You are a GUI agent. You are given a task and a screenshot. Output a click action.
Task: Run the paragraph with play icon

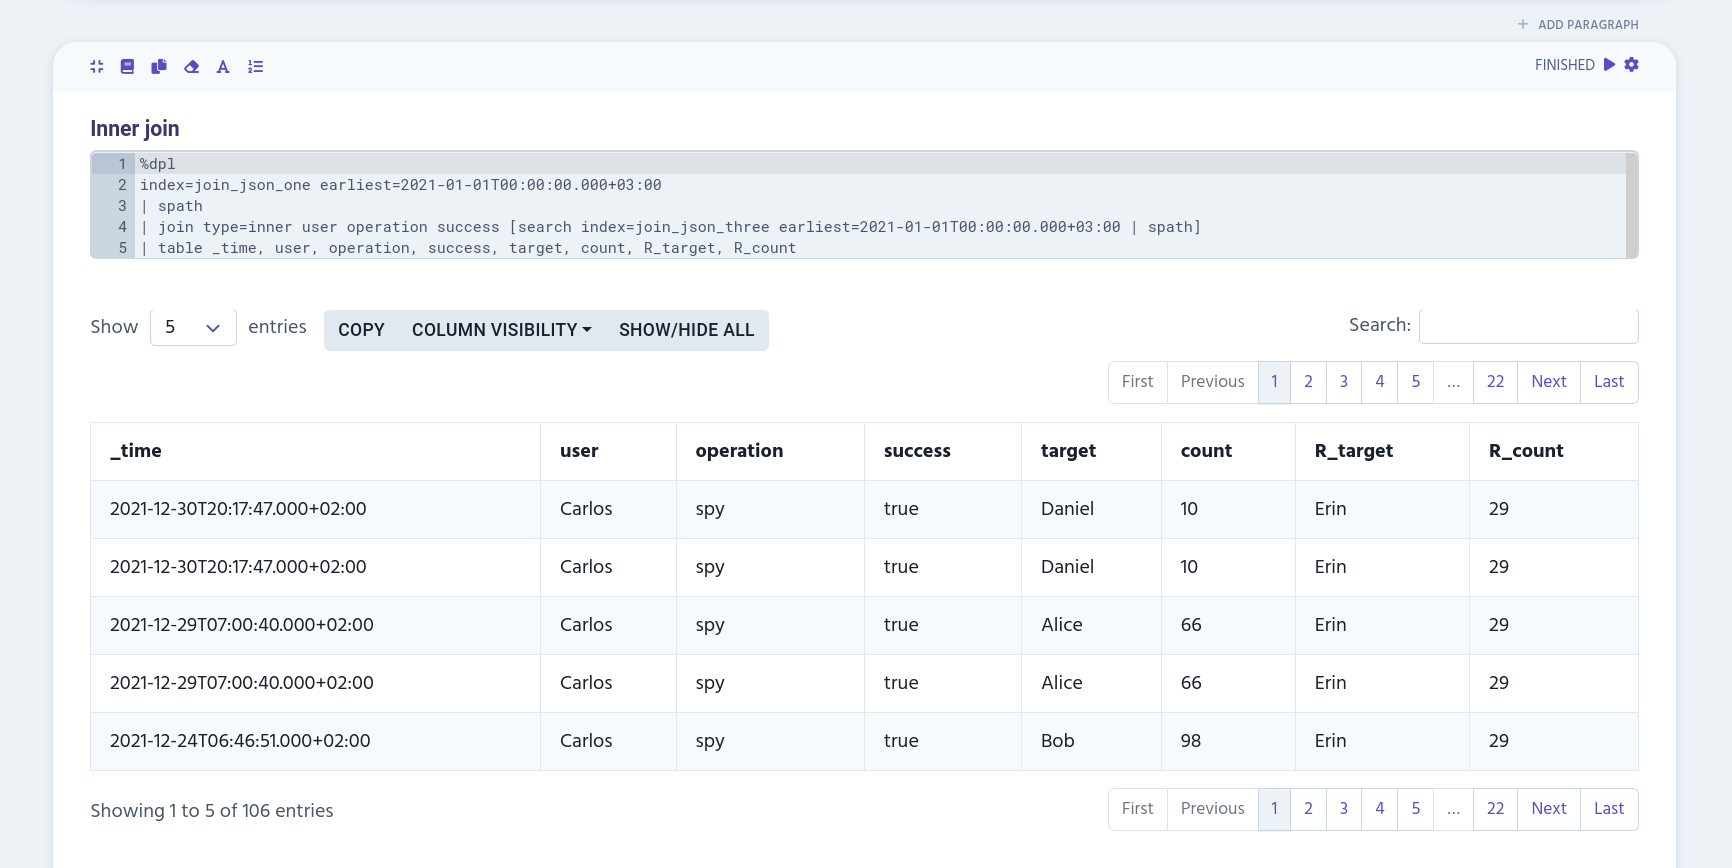click(1609, 64)
